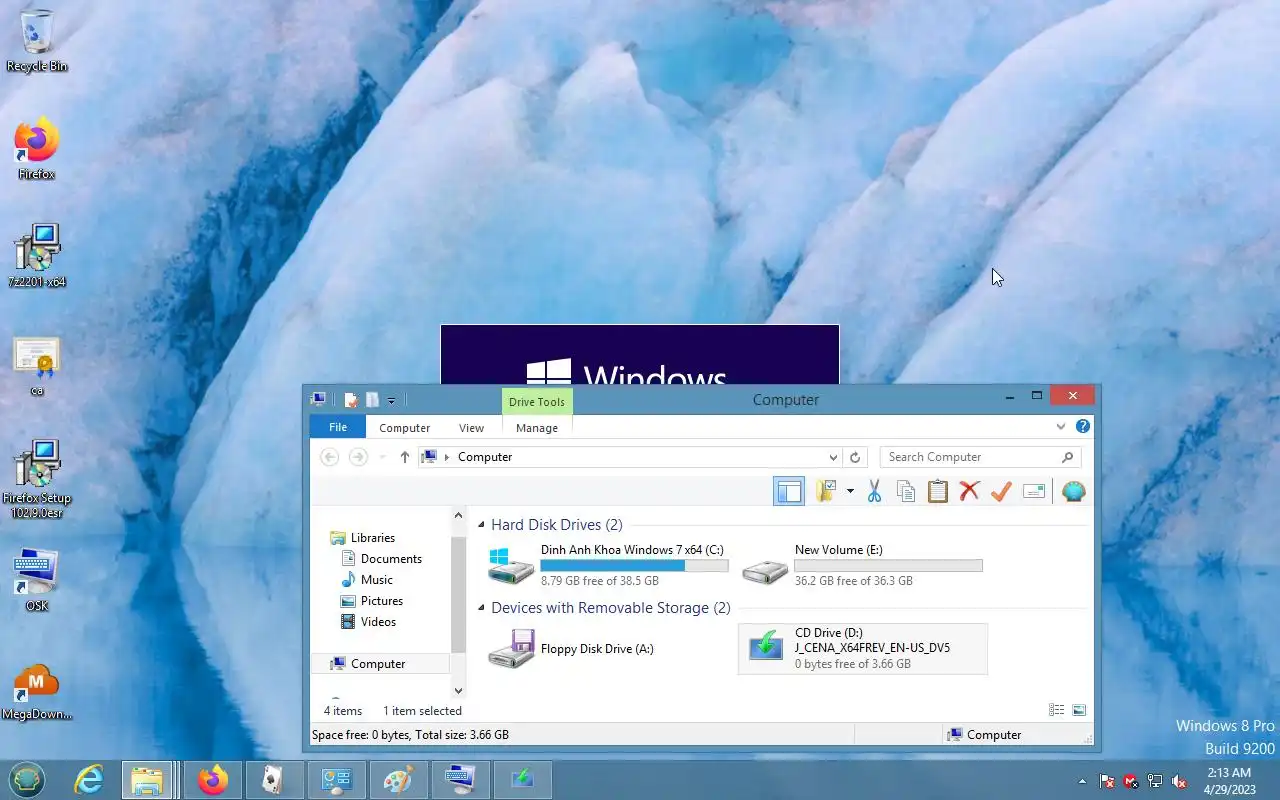Click the Back navigation arrow
The width and height of the screenshot is (1280, 800).
pyautogui.click(x=329, y=457)
